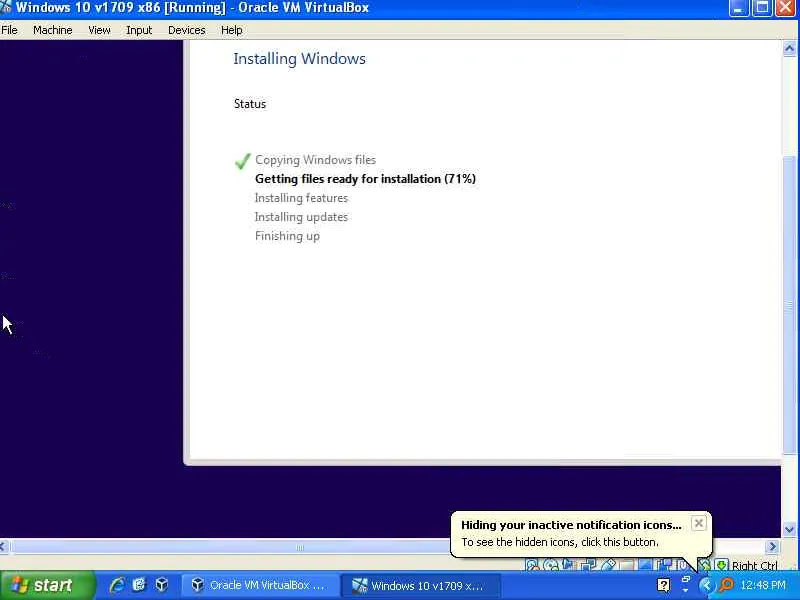Click the VirtualBox window title bar icon
This screenshot has width=800, height=600.
pyautogui.click(x=6, y=7)
